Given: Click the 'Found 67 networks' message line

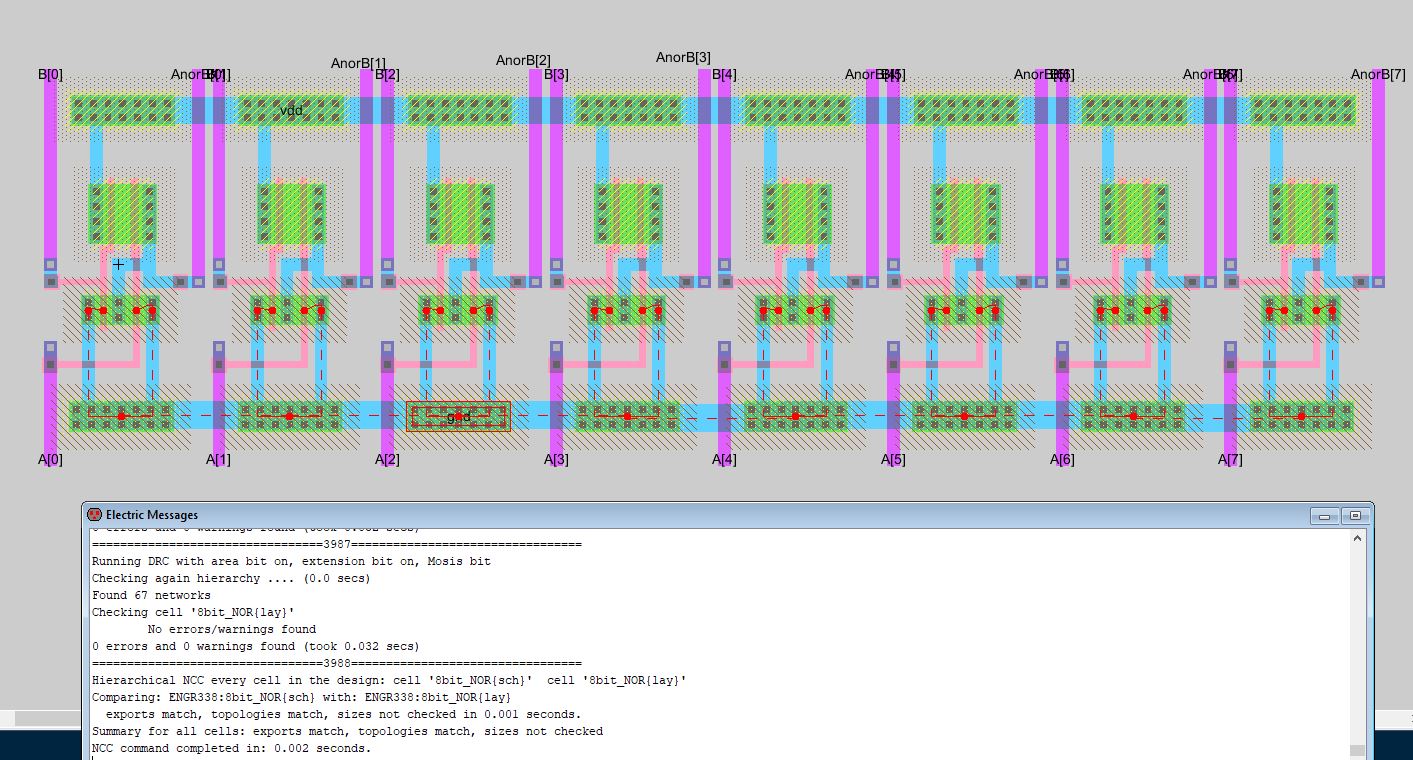Looking at the screenshot, I should tap(151, 595).
